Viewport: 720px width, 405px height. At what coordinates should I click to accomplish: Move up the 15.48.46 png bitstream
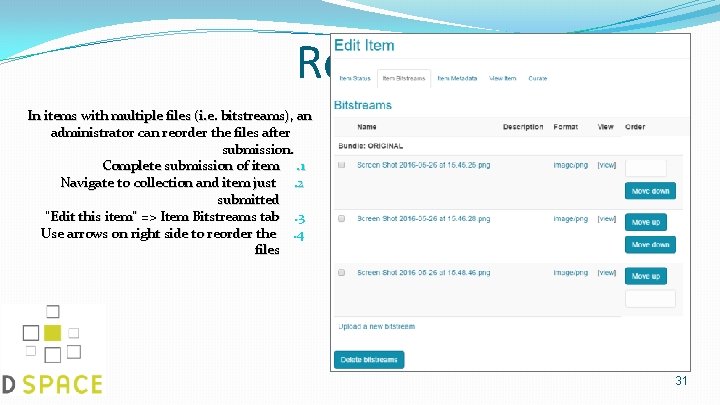[646, 276]
